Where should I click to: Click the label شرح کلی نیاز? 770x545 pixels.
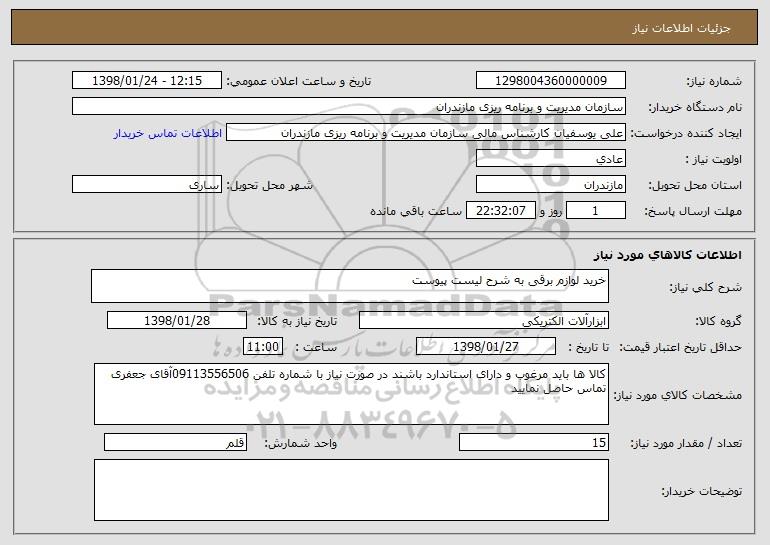(x=706, y=288)
